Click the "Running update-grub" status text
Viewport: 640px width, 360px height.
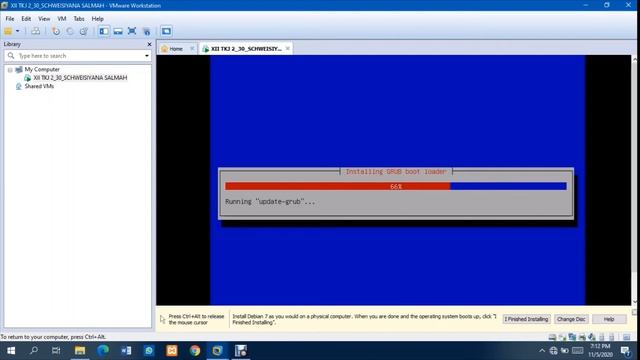(x=270, y=202)
